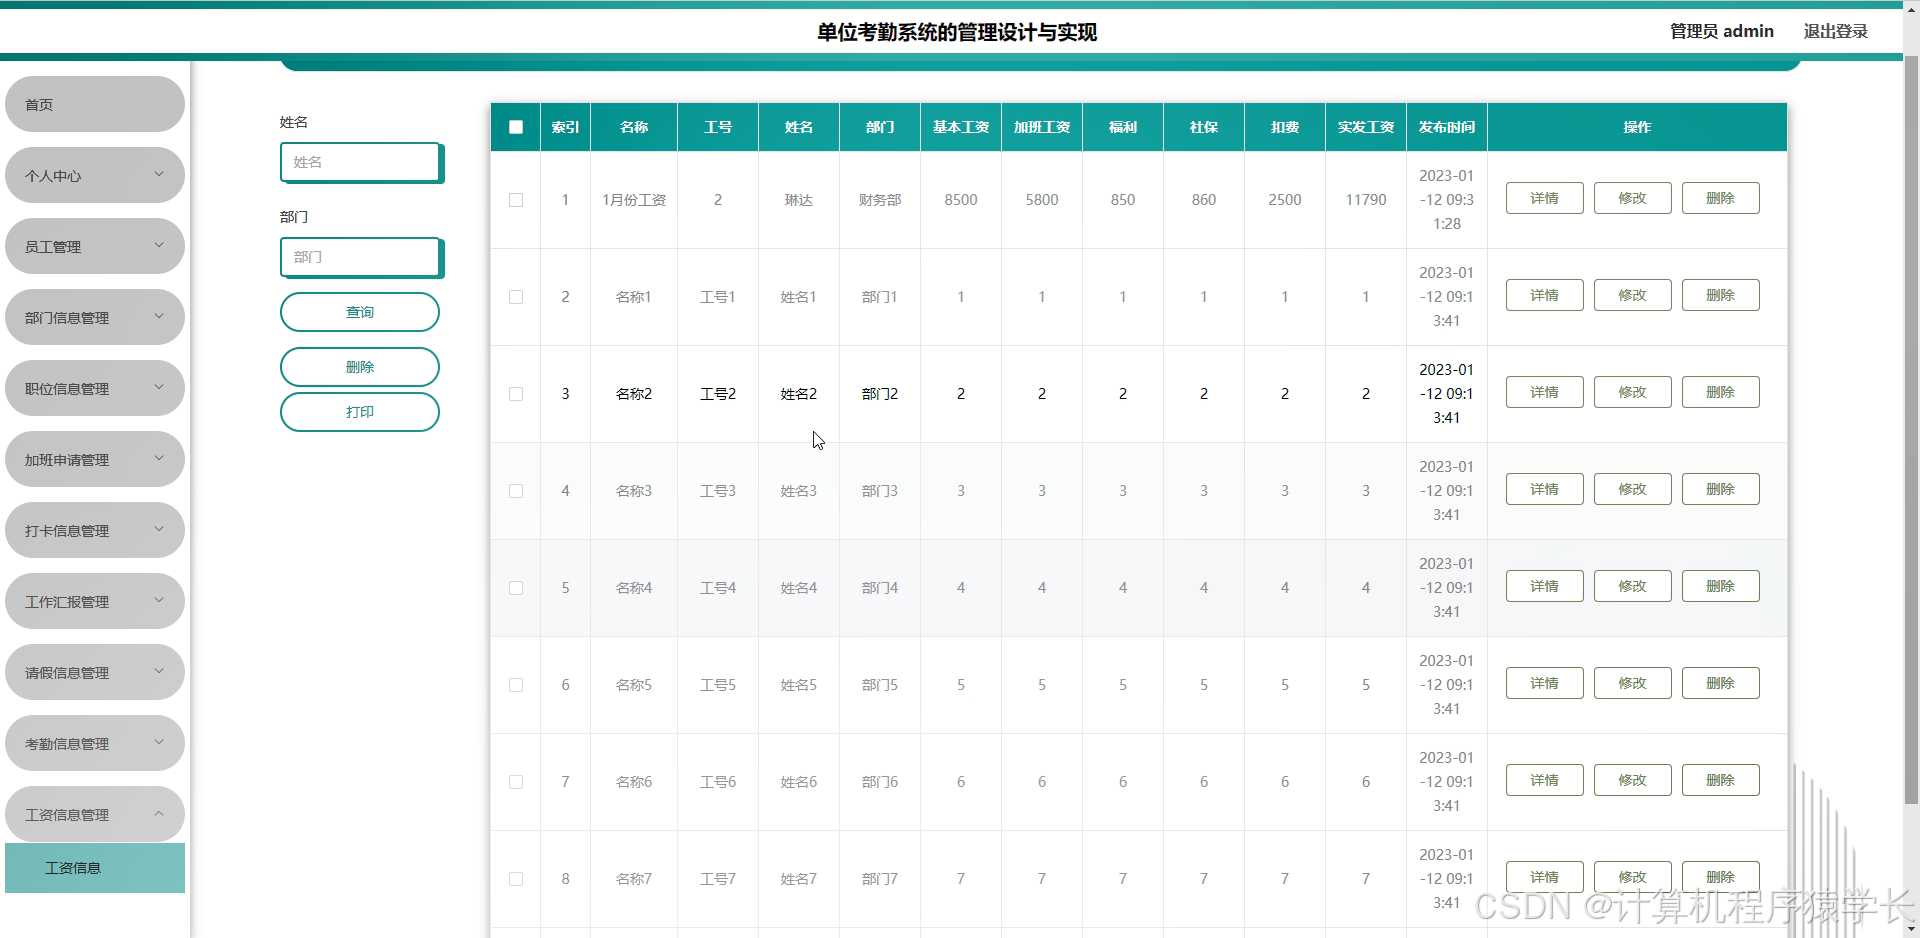Click 删除 for the 名称4 row
The width and height of the screenshot is (1920, 938).
click(x=1721, y=586)
